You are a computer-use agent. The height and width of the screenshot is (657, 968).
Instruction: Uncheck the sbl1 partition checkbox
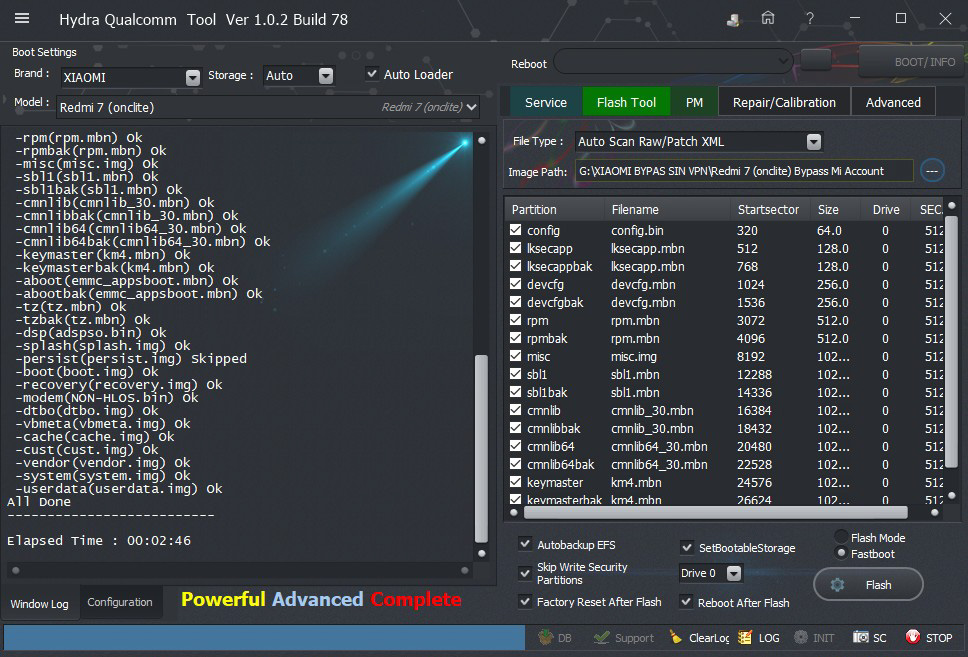515,374
